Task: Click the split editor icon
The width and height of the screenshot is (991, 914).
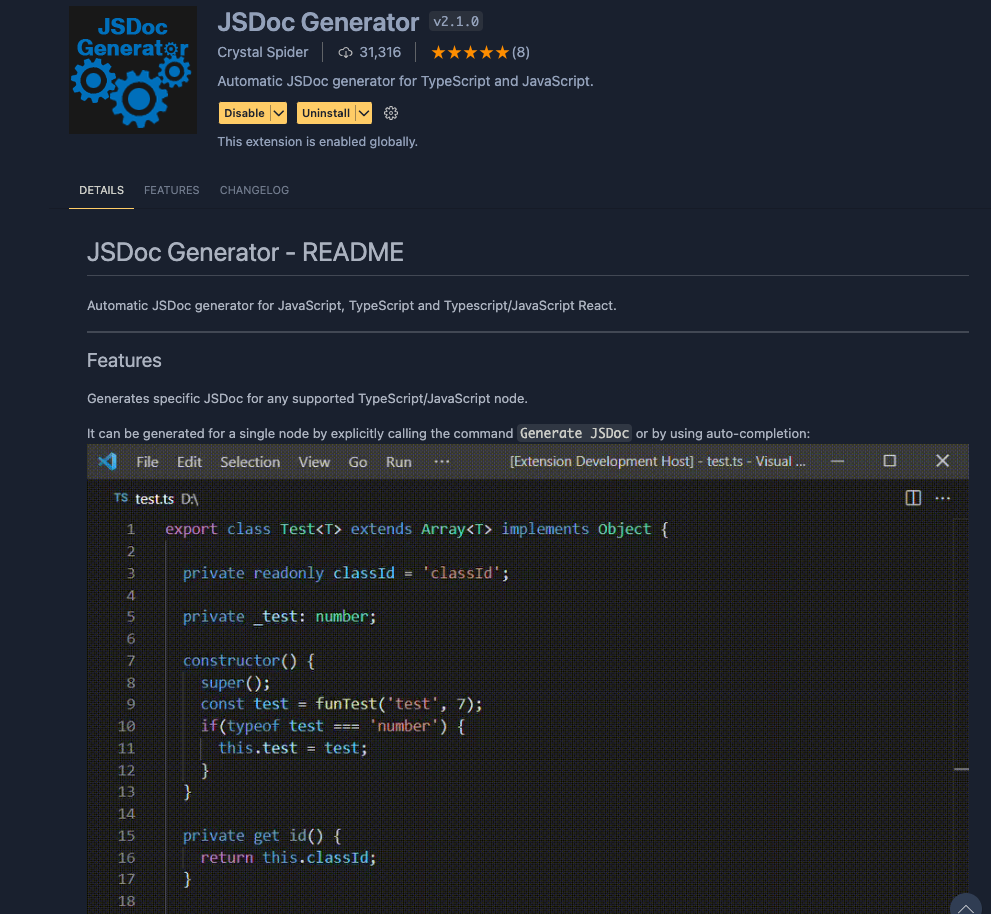Action: [x=913, y=498]
